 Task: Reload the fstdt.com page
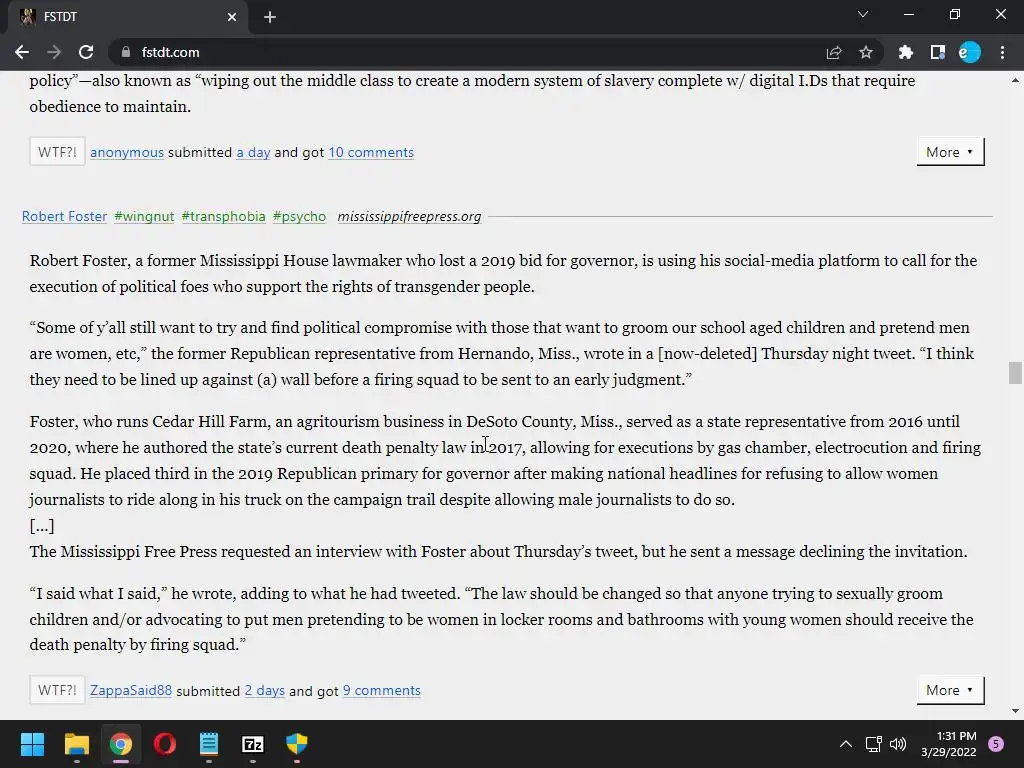click(86, 52)
